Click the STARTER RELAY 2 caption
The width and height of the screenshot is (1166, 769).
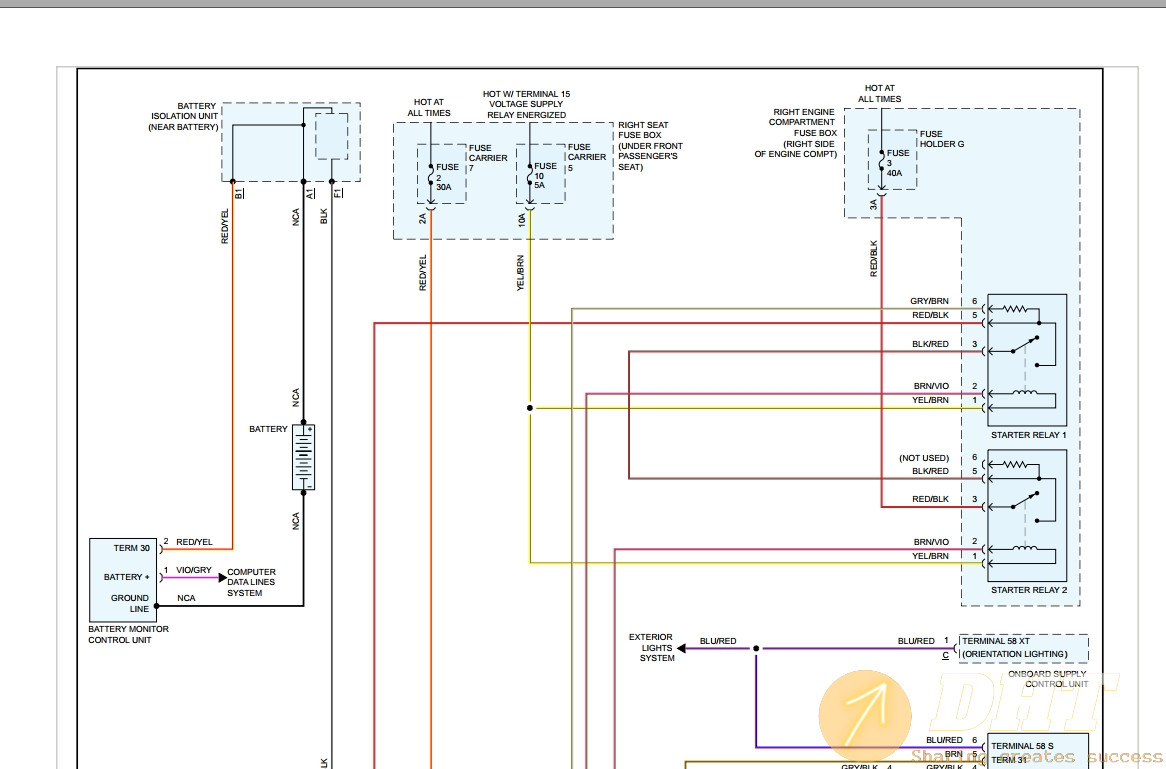[x=1028, y=590]
